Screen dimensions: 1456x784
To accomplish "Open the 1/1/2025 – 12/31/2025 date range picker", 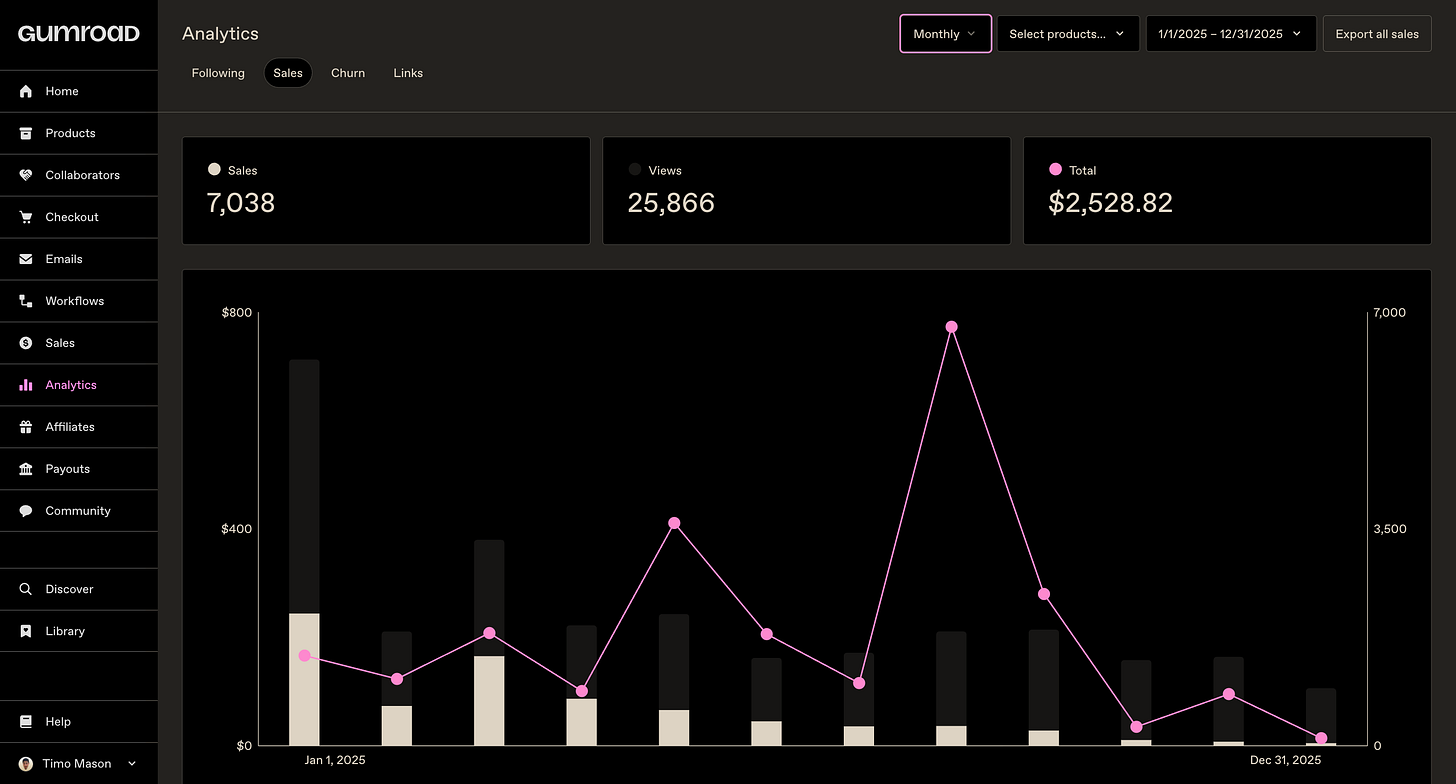I will (1231, 34).
